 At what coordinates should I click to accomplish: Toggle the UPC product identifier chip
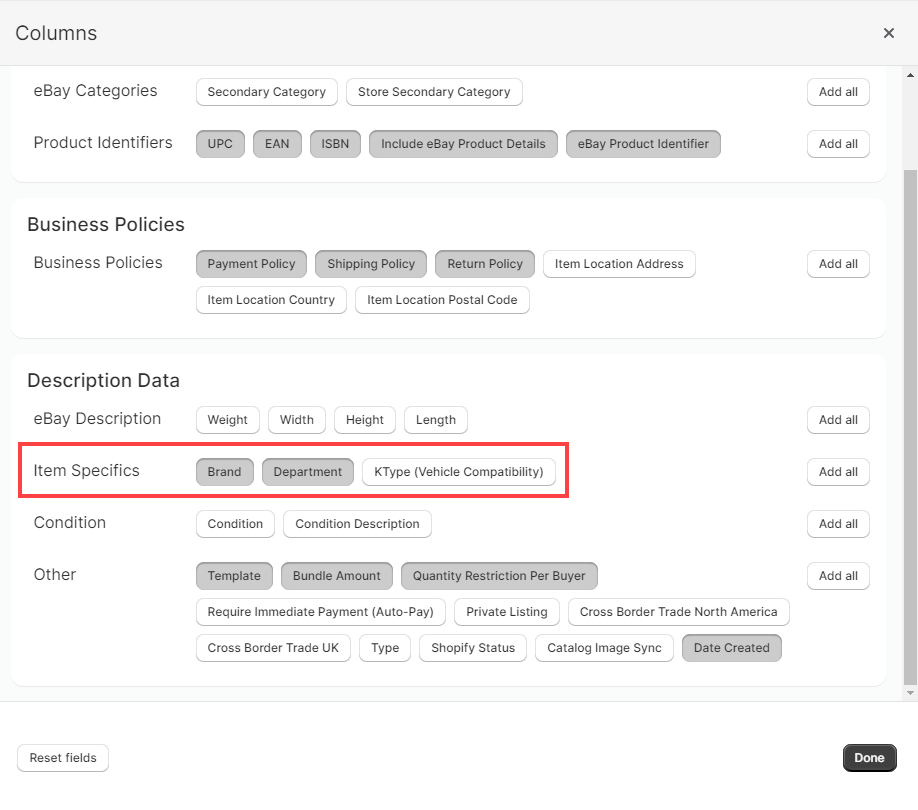220,144
